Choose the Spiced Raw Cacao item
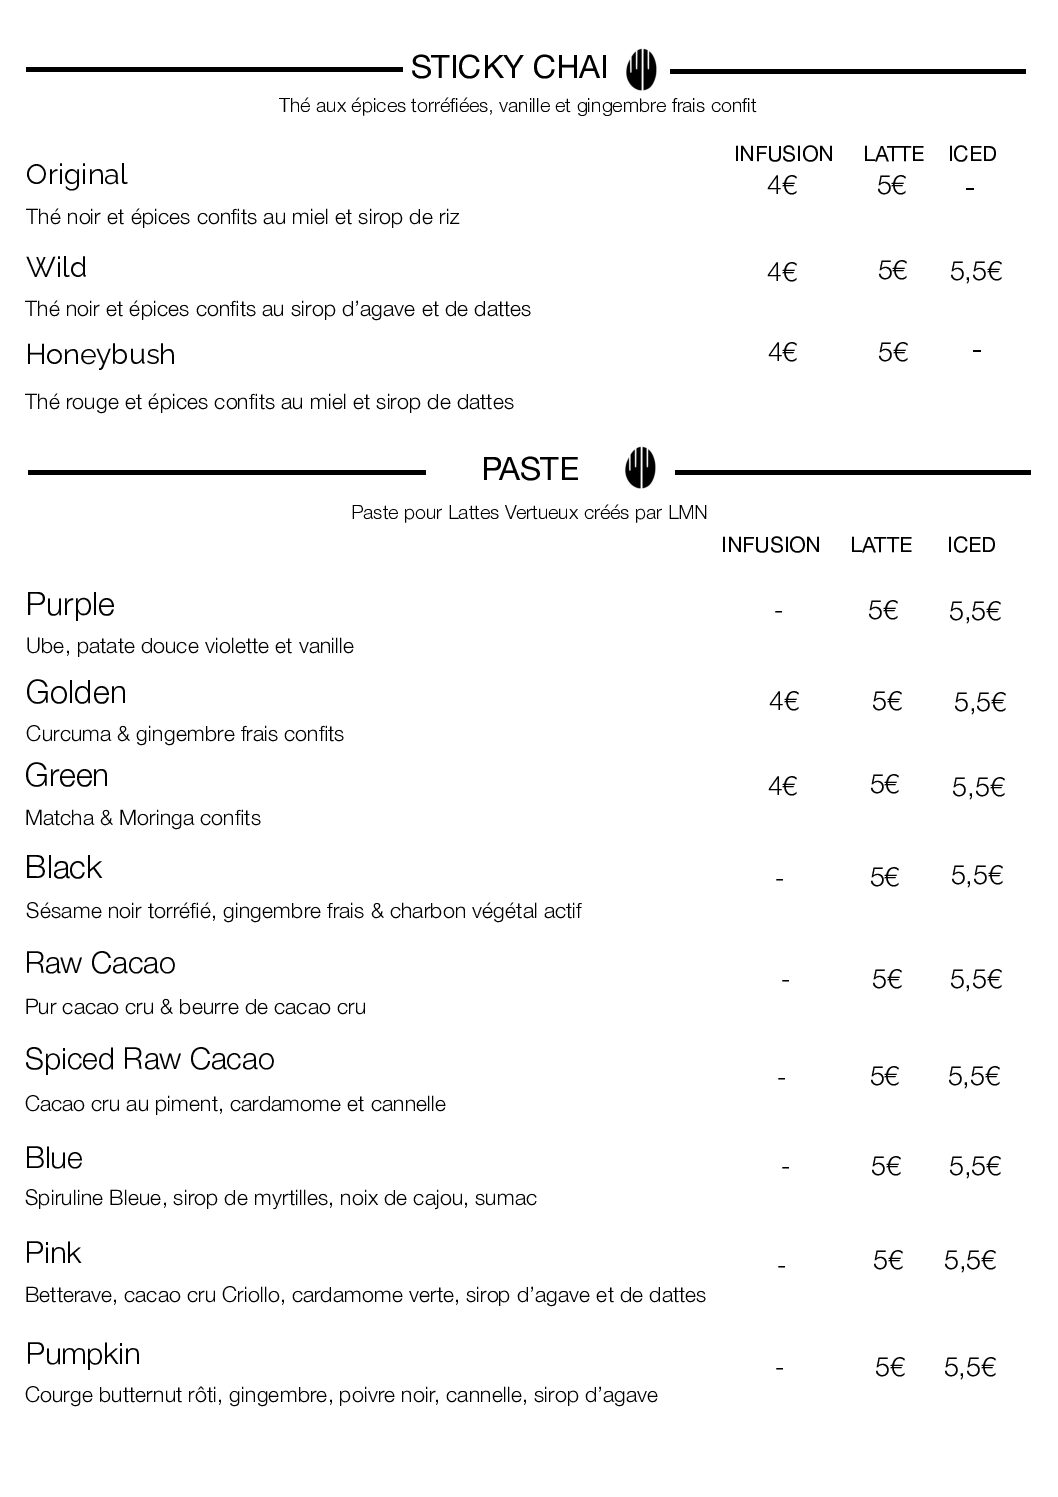 [x=150, y=1060]
